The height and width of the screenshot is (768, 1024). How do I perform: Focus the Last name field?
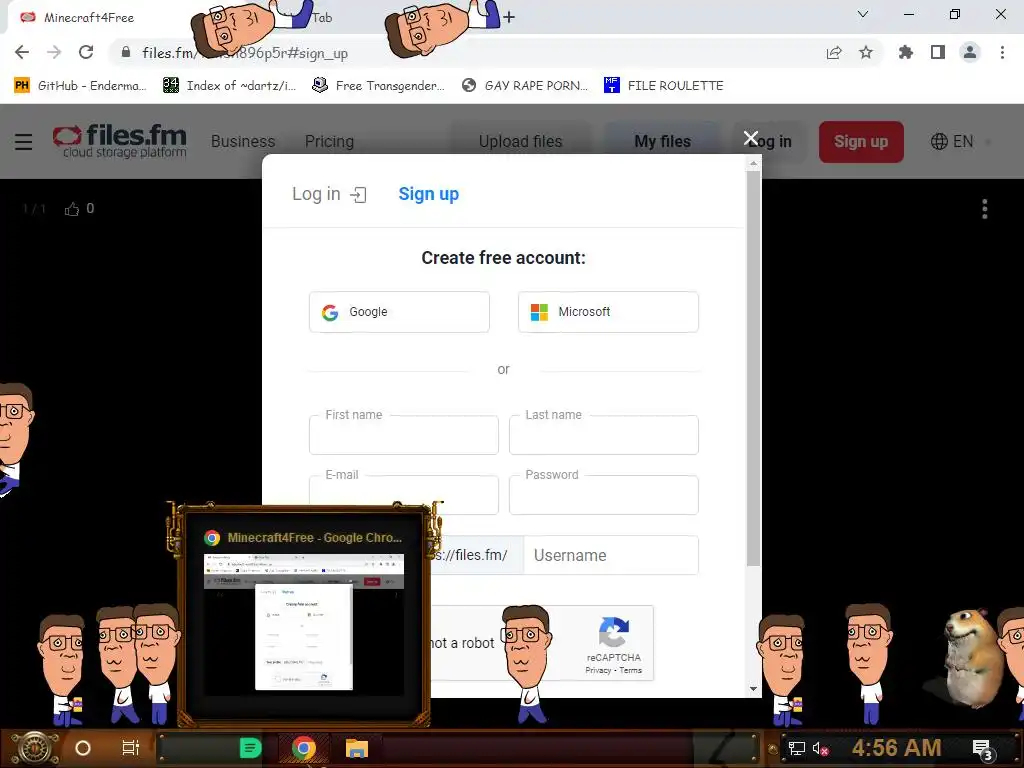[x=603, y=435]
